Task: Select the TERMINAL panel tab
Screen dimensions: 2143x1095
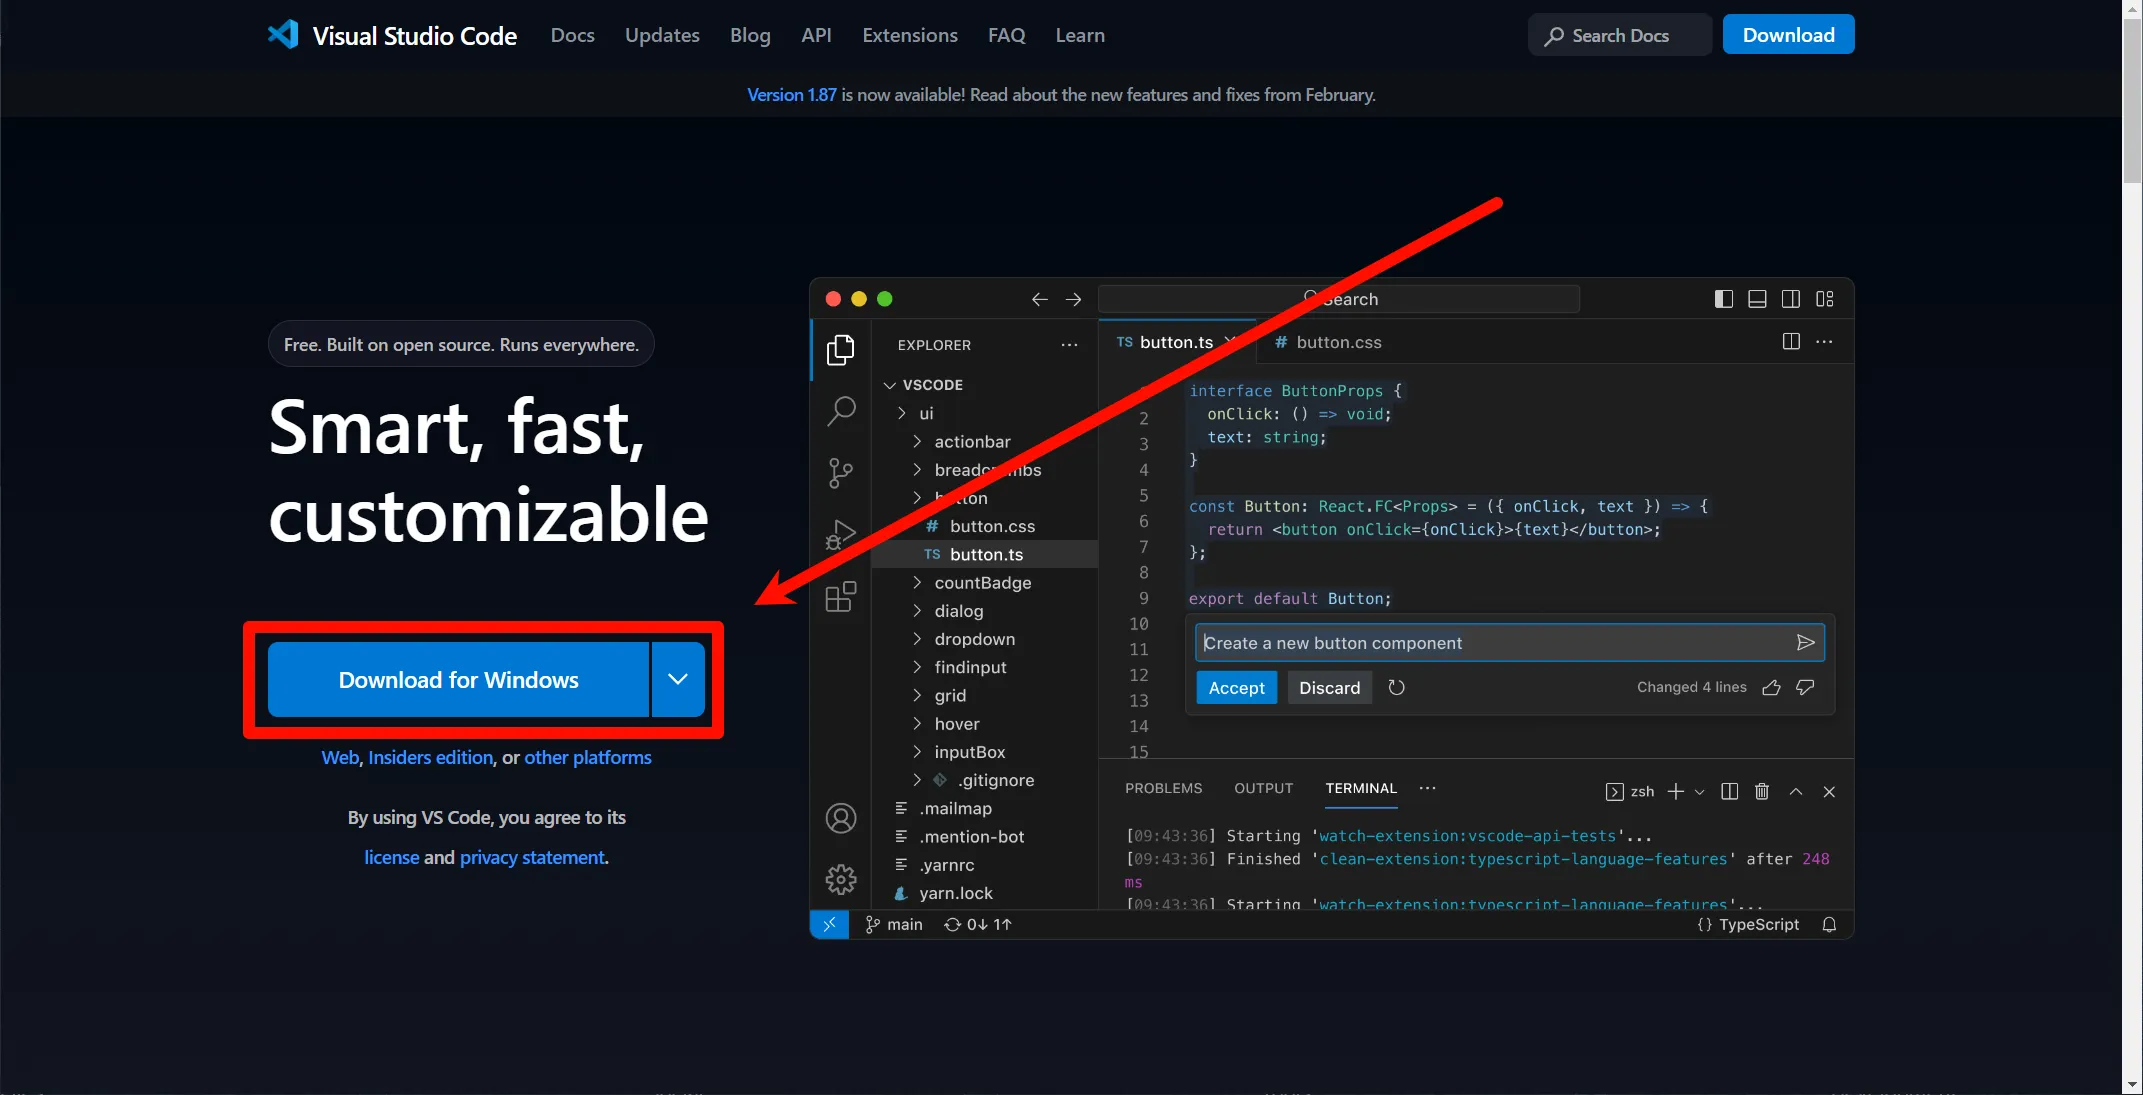Action: pos(1361,788)
